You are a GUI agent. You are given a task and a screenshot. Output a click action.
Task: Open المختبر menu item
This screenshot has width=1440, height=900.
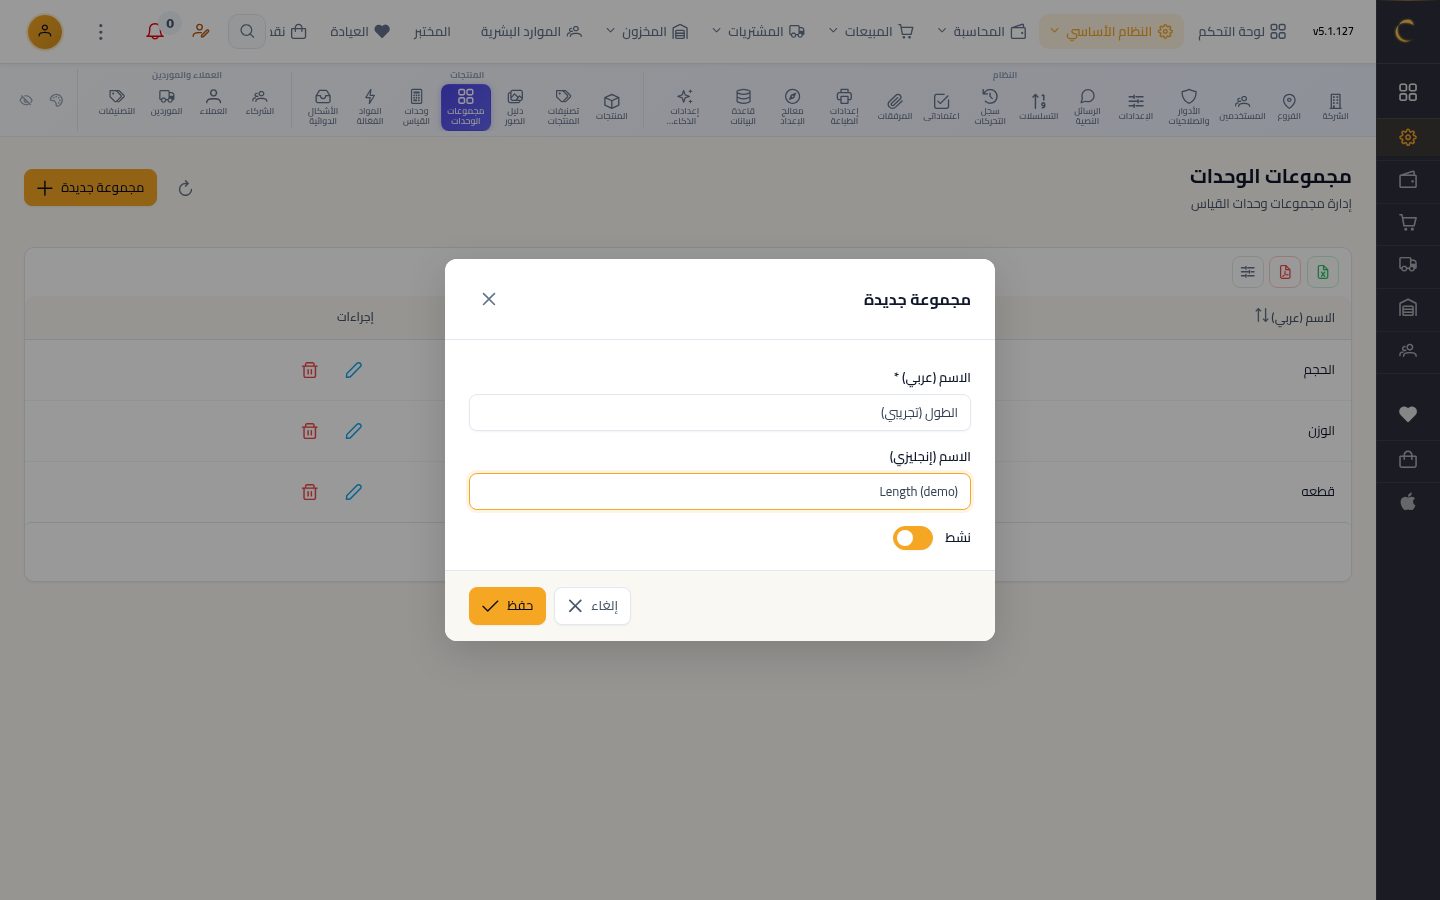[x=432, y=32]
